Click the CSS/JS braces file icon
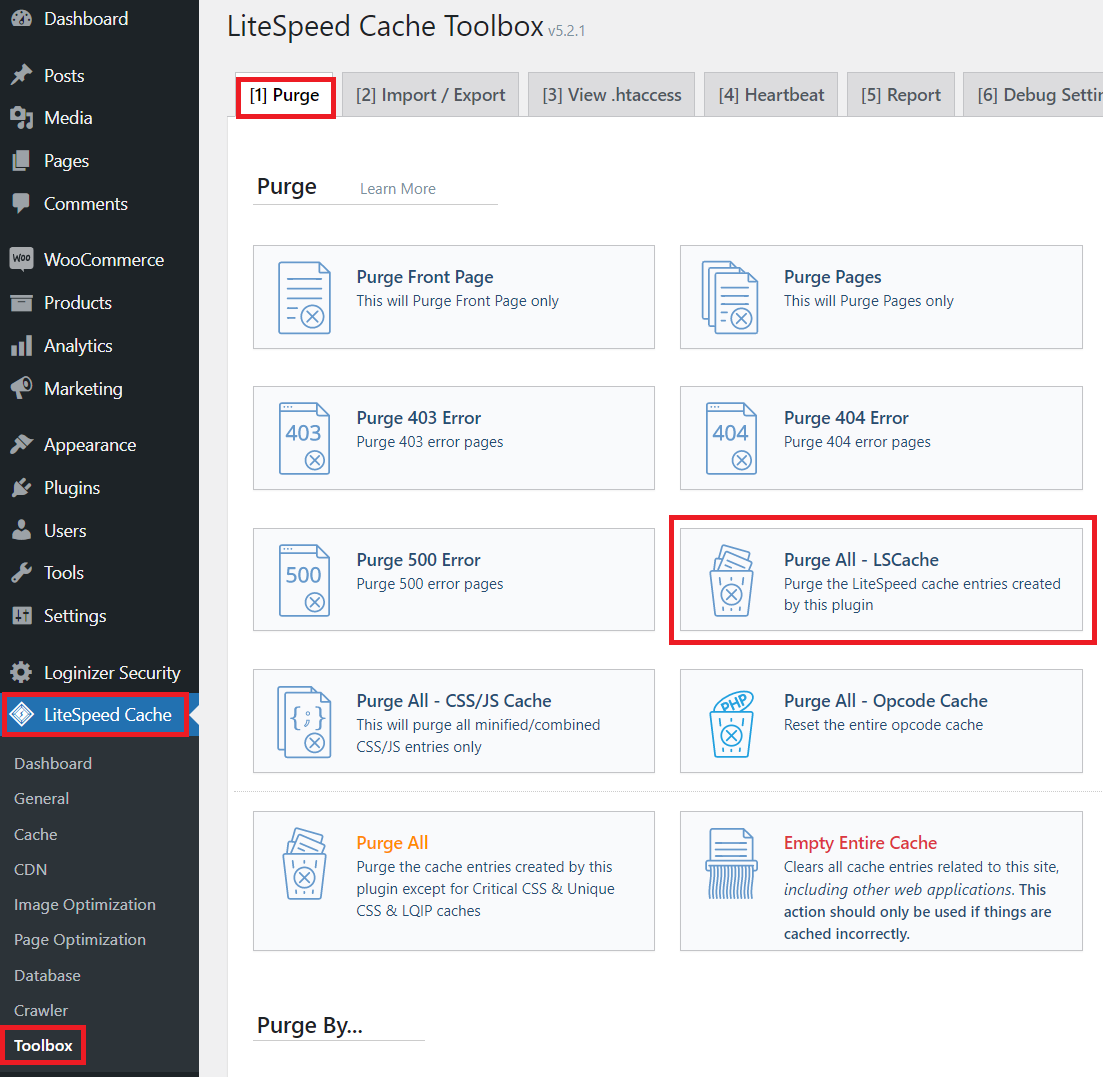 [305, 722]
